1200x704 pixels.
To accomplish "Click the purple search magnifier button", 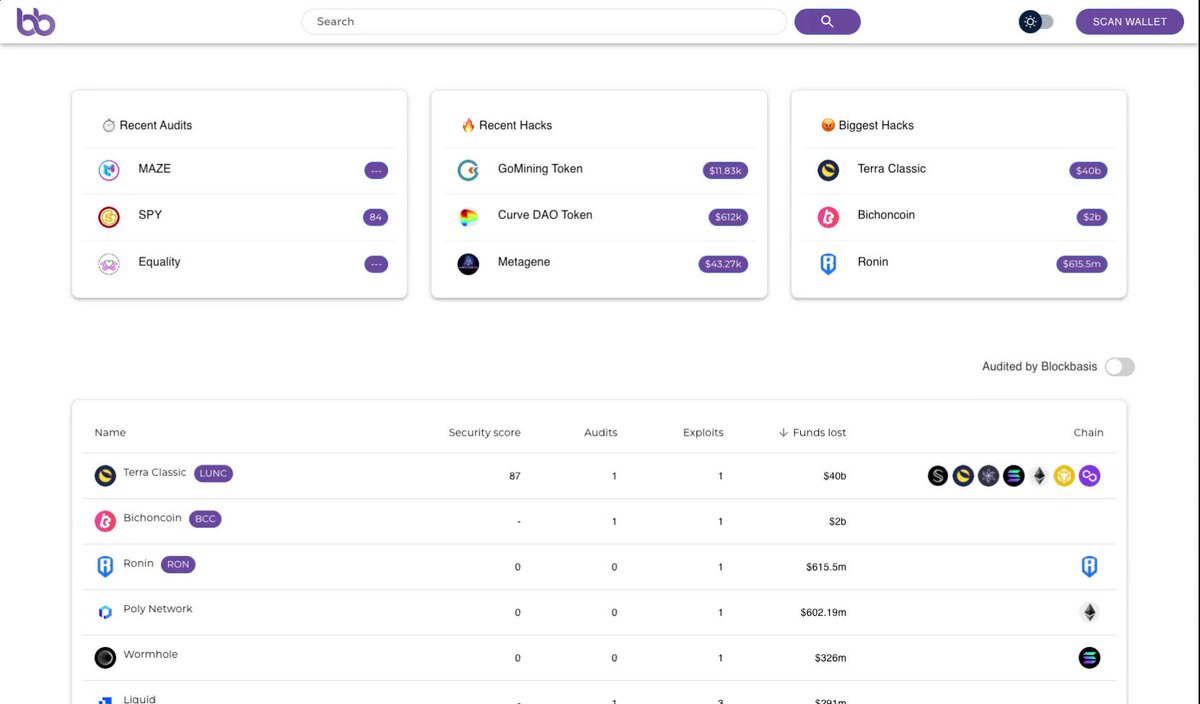I will tap(827, 21).
